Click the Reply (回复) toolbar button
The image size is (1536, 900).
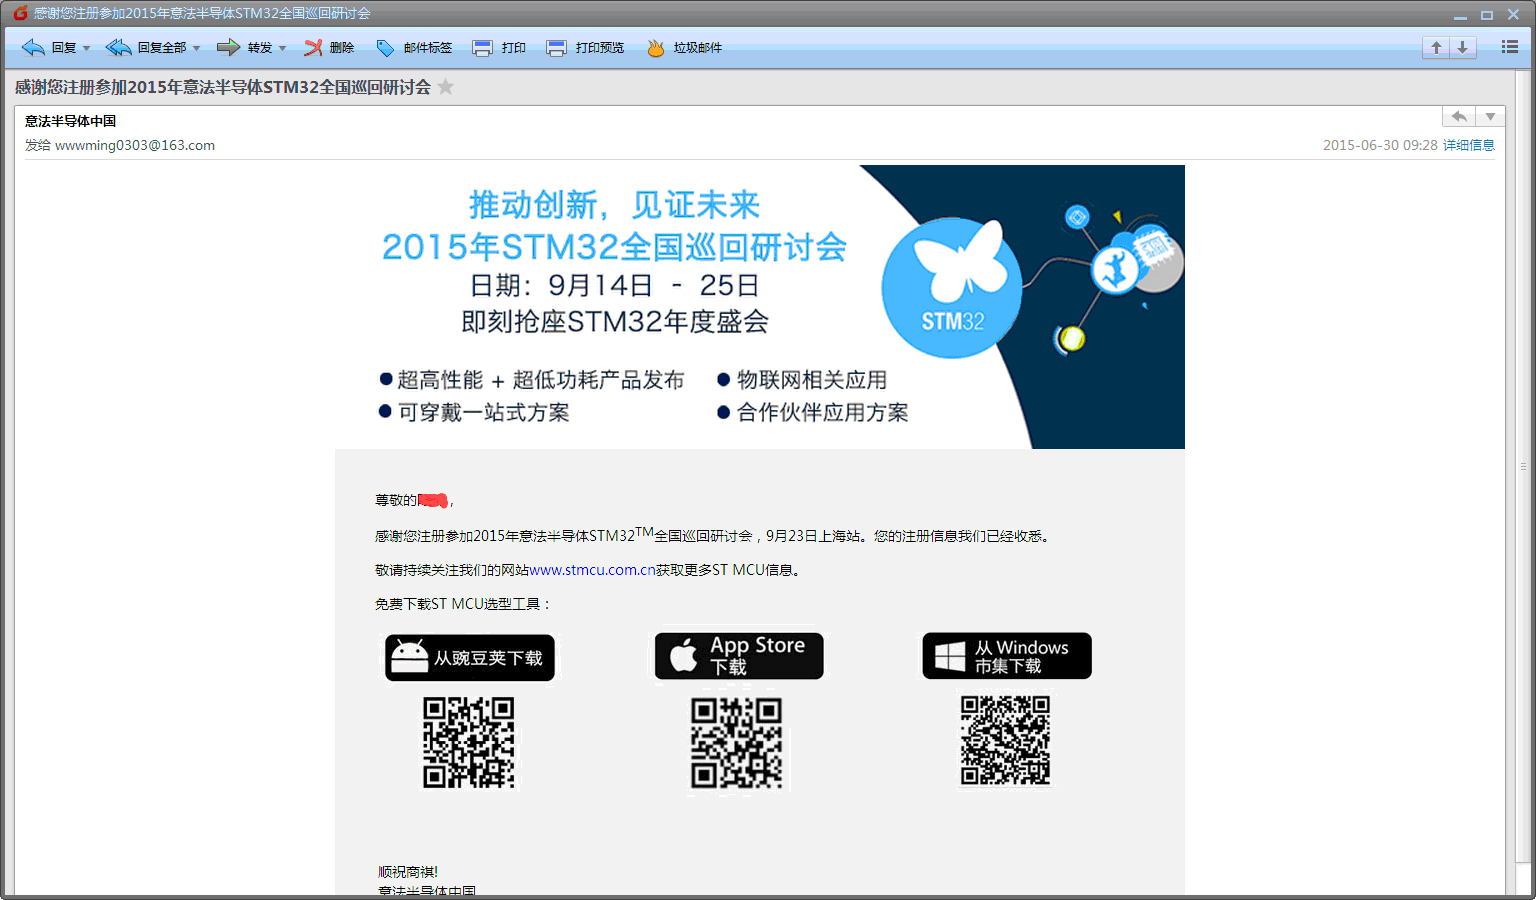[x=49, y=48]
